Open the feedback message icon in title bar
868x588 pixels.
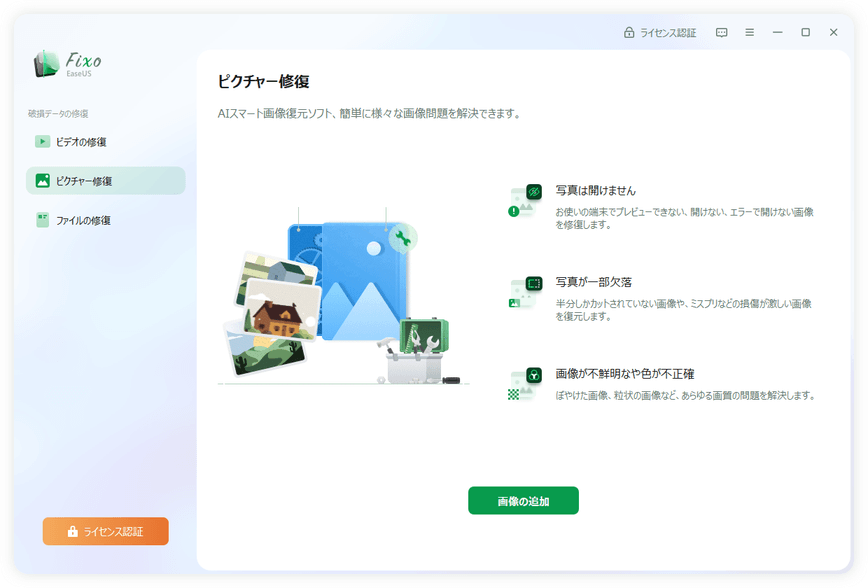pyautogui.click(x=721, y=32)
